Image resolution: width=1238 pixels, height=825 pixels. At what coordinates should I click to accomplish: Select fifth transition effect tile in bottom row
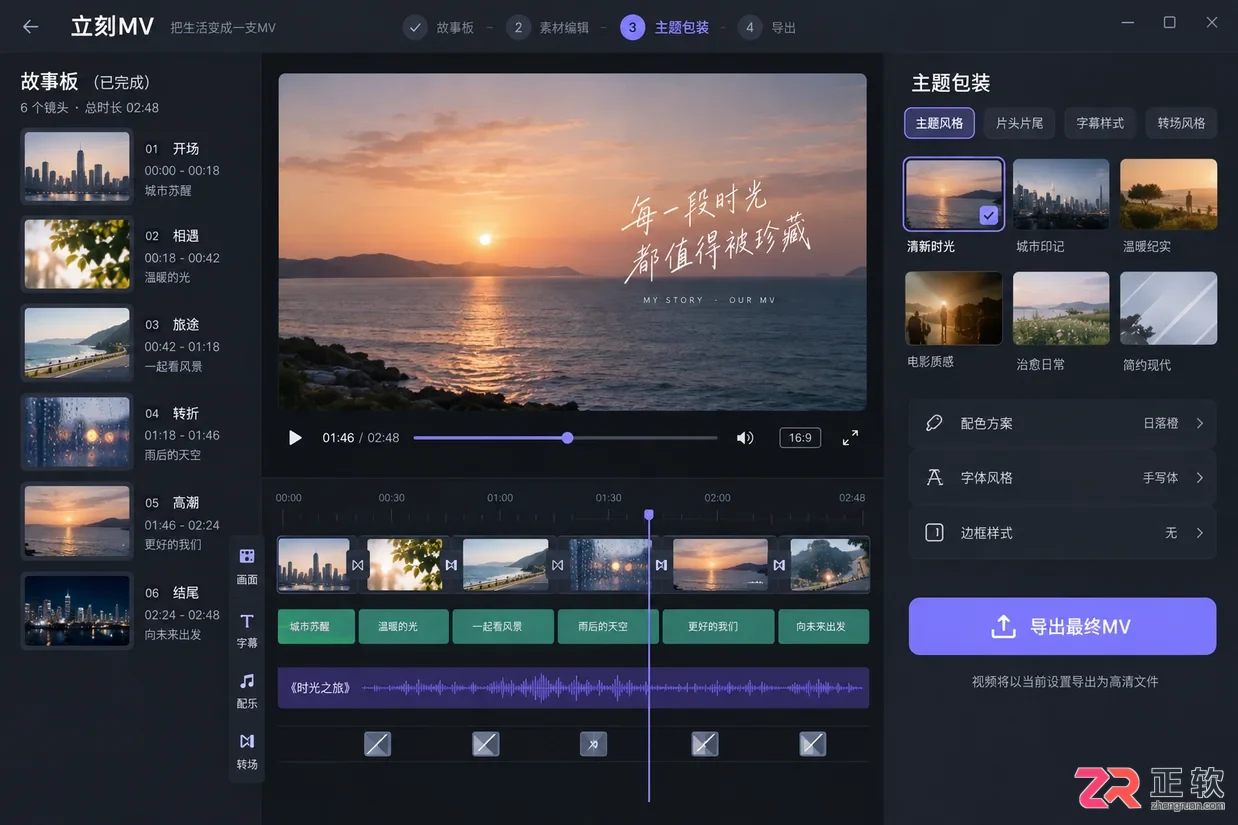813,743
